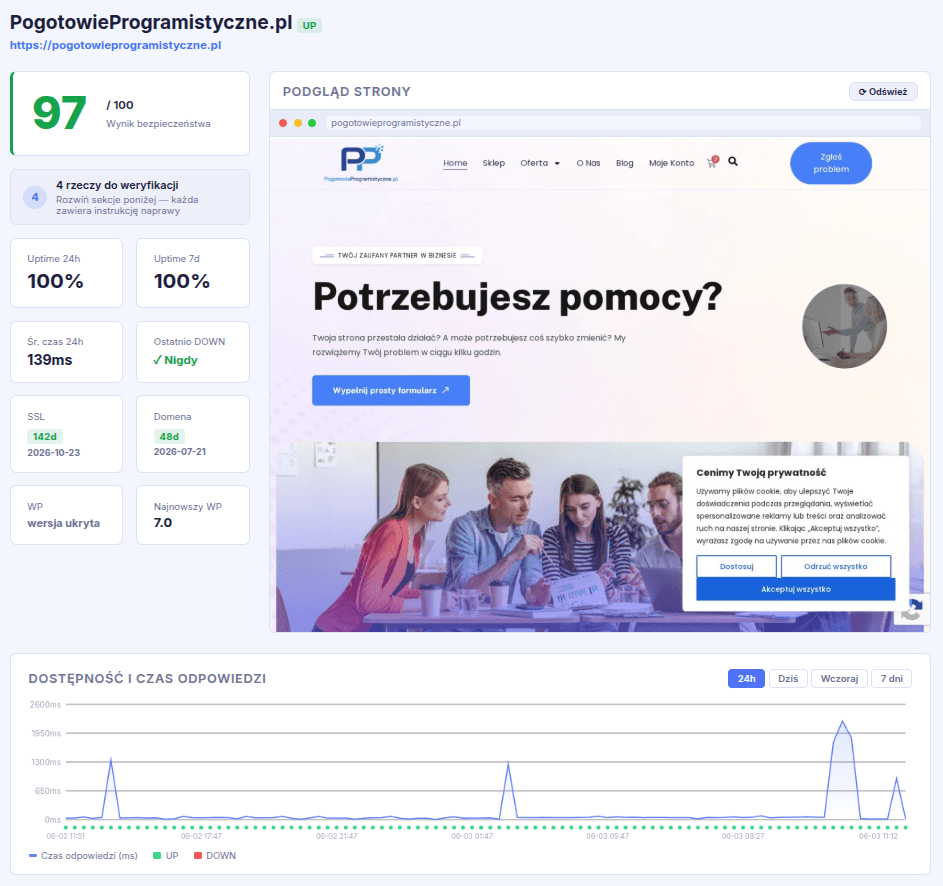Image resolution: width=943 pixels, height=886 pixels.
Task: Click the reCAPTCHA badge icon
Action: pos(912,611)
